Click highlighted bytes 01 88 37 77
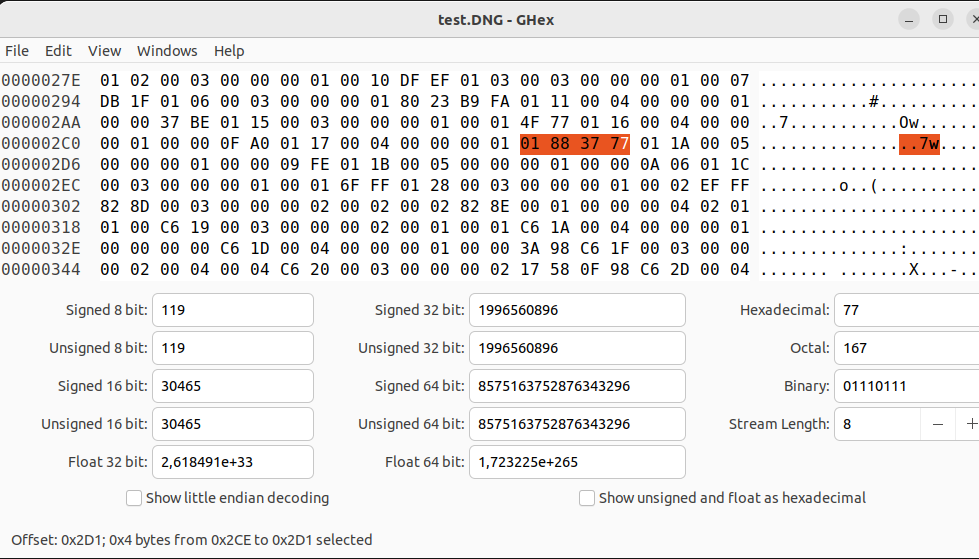979x559 pixels. click(575, 144)
